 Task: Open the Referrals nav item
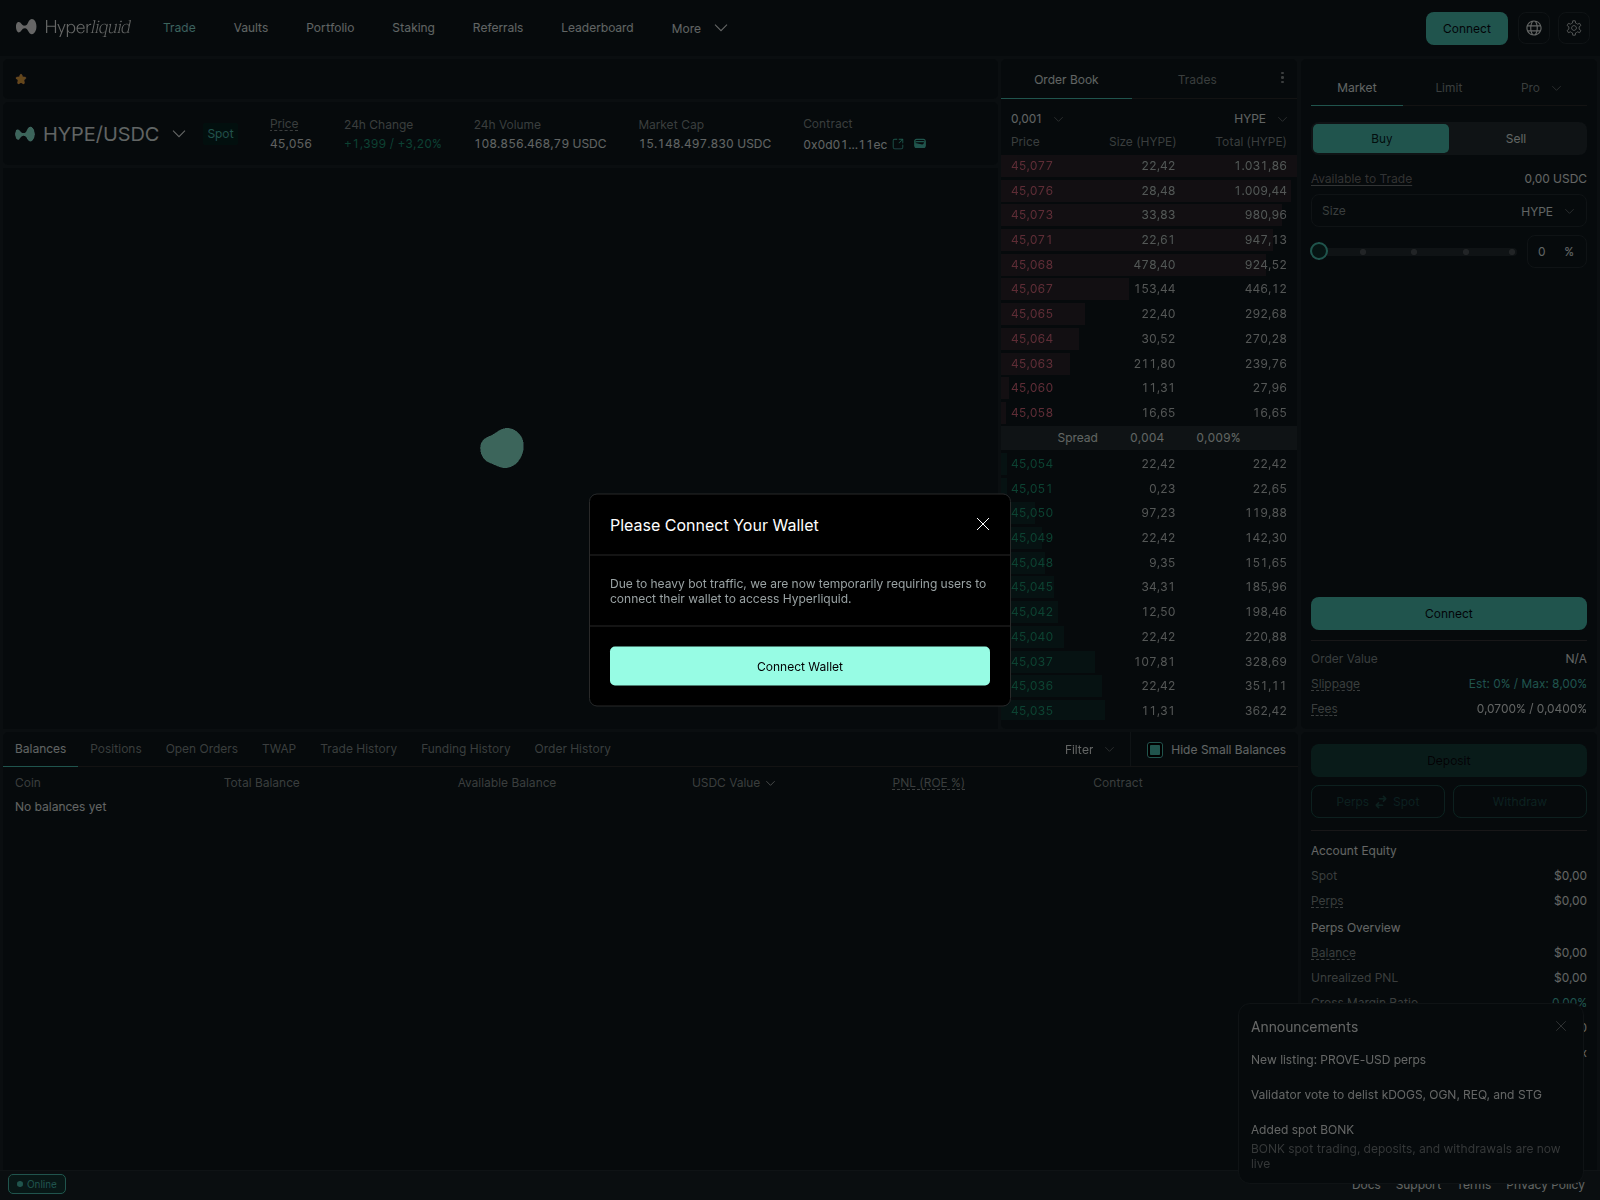pyautogui.click(x=498, y=28)
